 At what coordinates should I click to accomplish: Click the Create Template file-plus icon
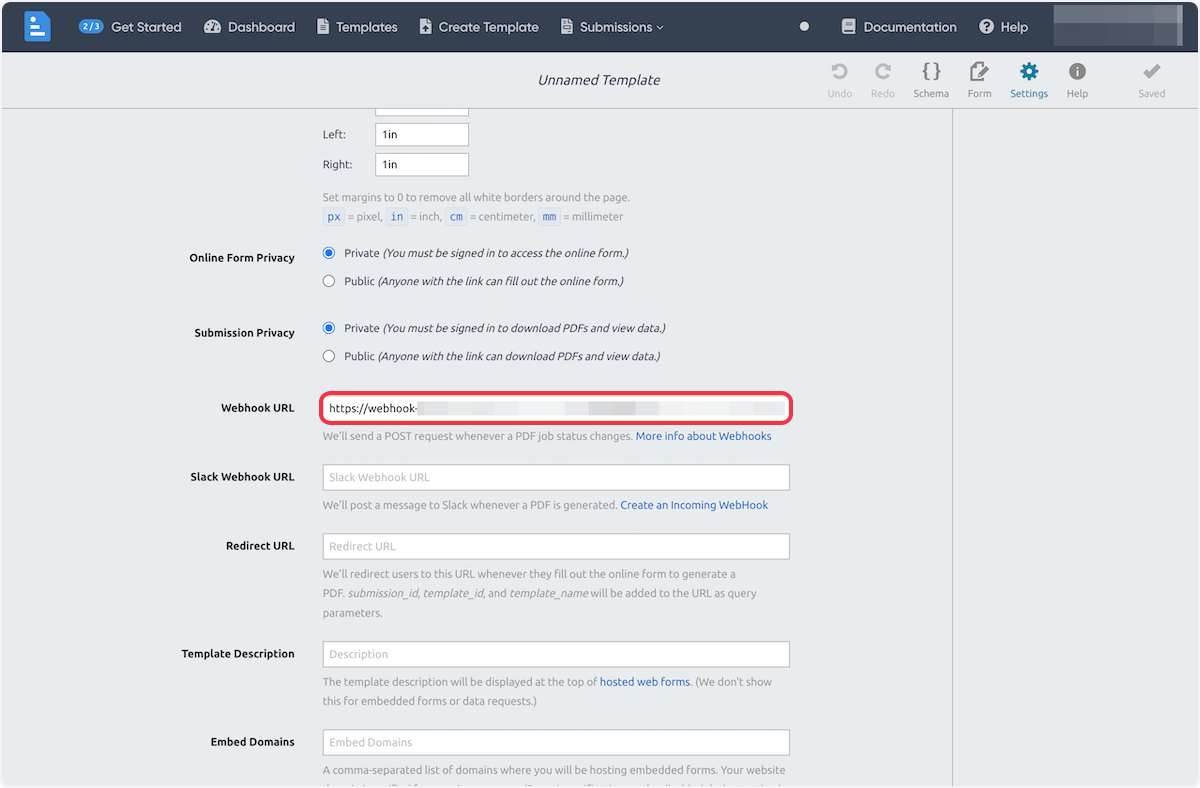pos(425,27)
